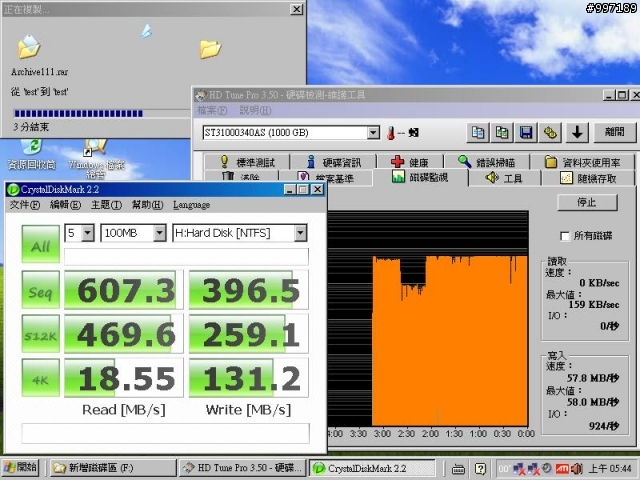Open the 說明 help menu in HD Tune
640x480 pixels.
pyautogui.click(x=256, y=110)
